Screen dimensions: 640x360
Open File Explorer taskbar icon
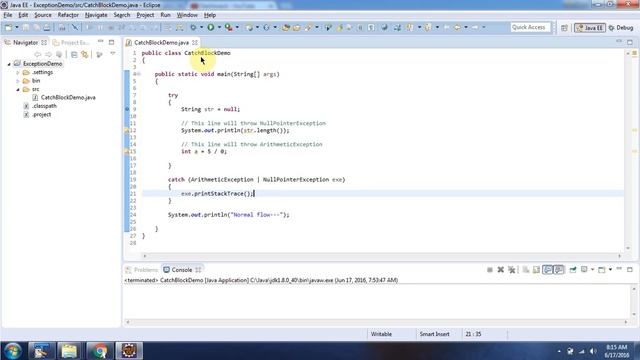click(69, 351)
